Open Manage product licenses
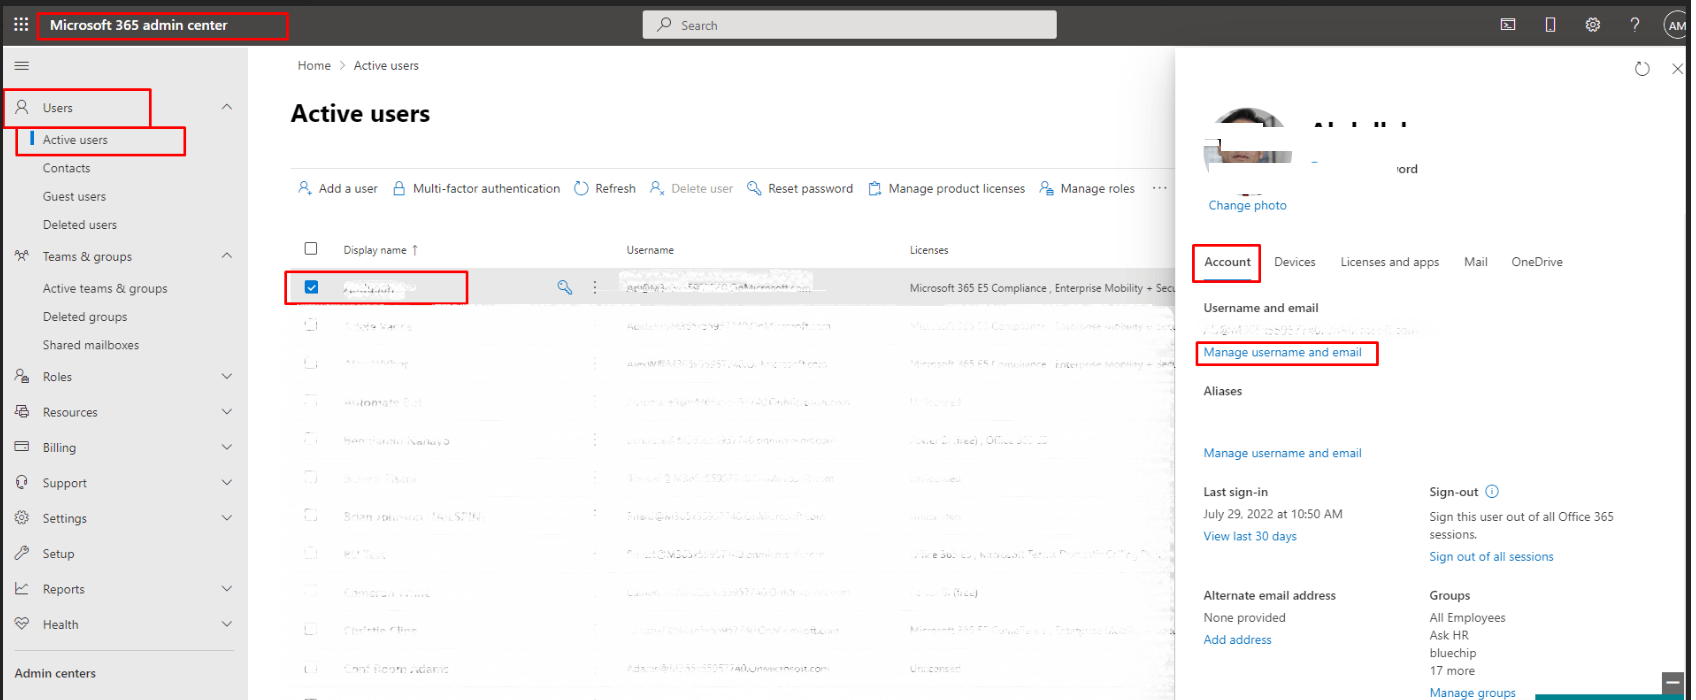This screenshot has width=1696, height=700. 946,188
